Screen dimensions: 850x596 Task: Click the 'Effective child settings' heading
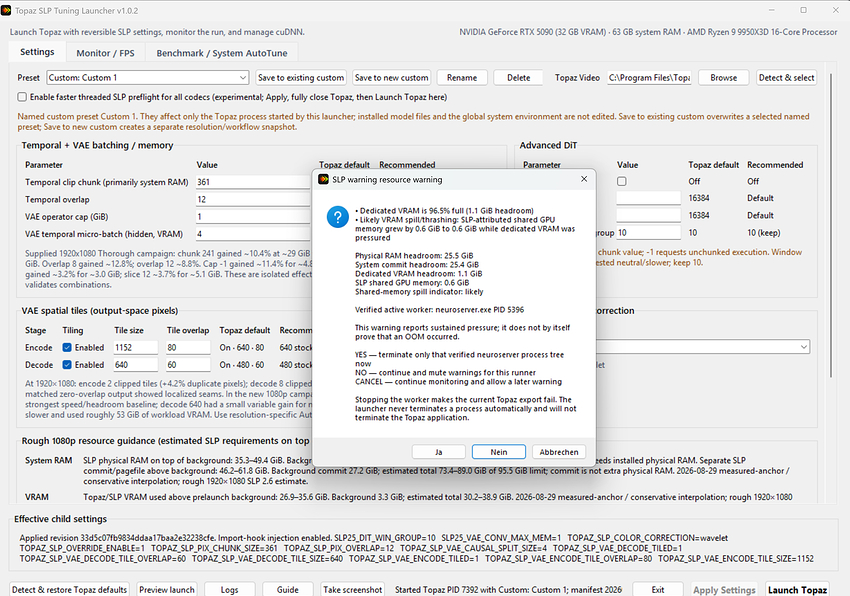click(60, 519)
